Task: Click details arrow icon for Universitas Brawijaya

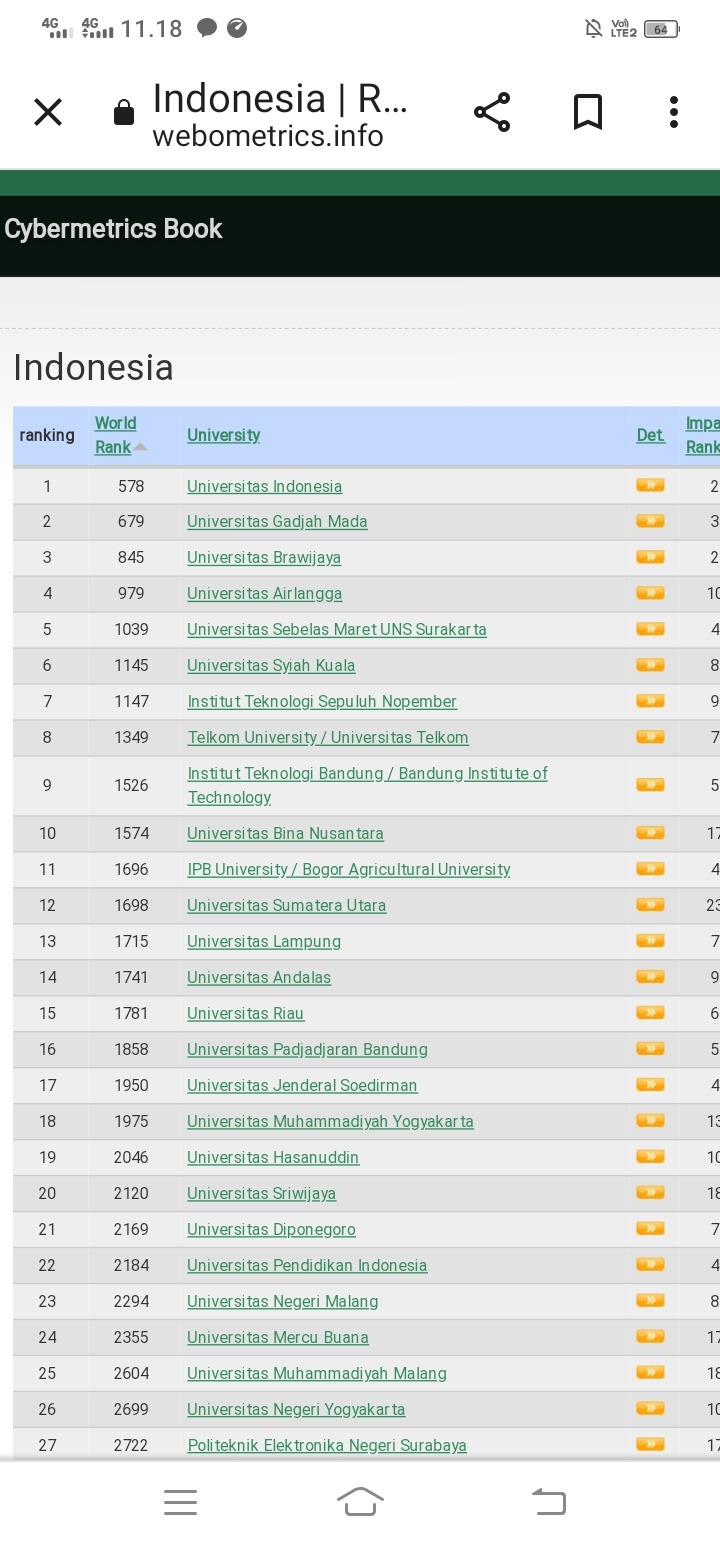Action: click(x=650, y=556)
